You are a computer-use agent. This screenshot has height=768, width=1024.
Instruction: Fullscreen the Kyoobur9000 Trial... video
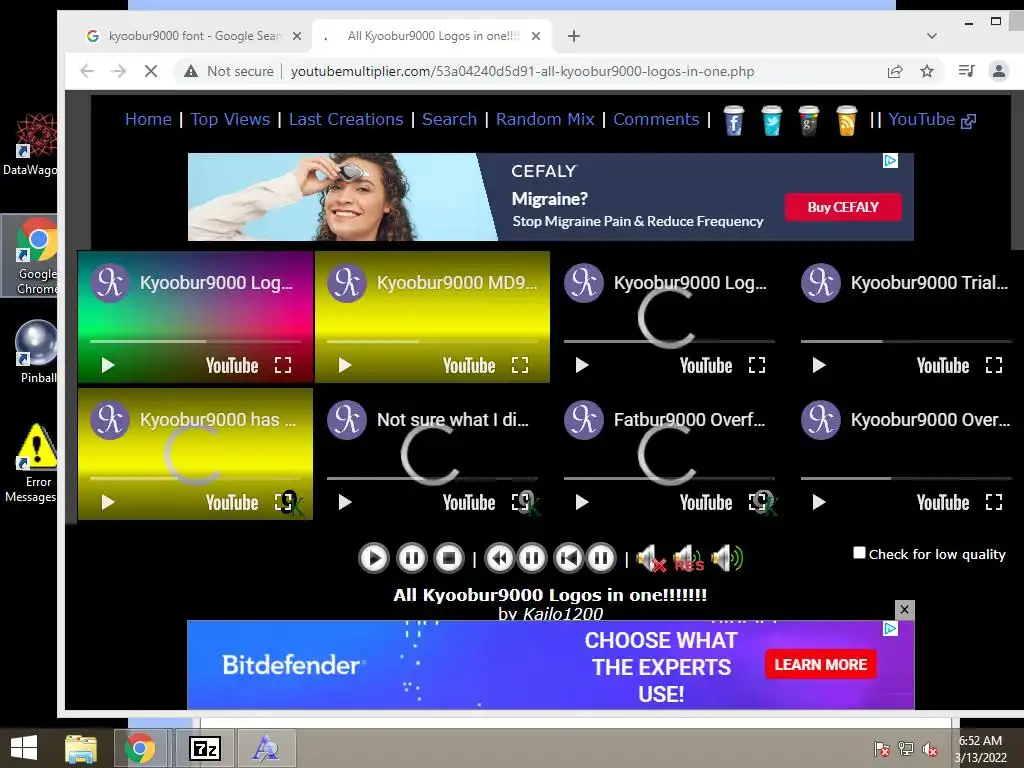click(x=994, y=365)
